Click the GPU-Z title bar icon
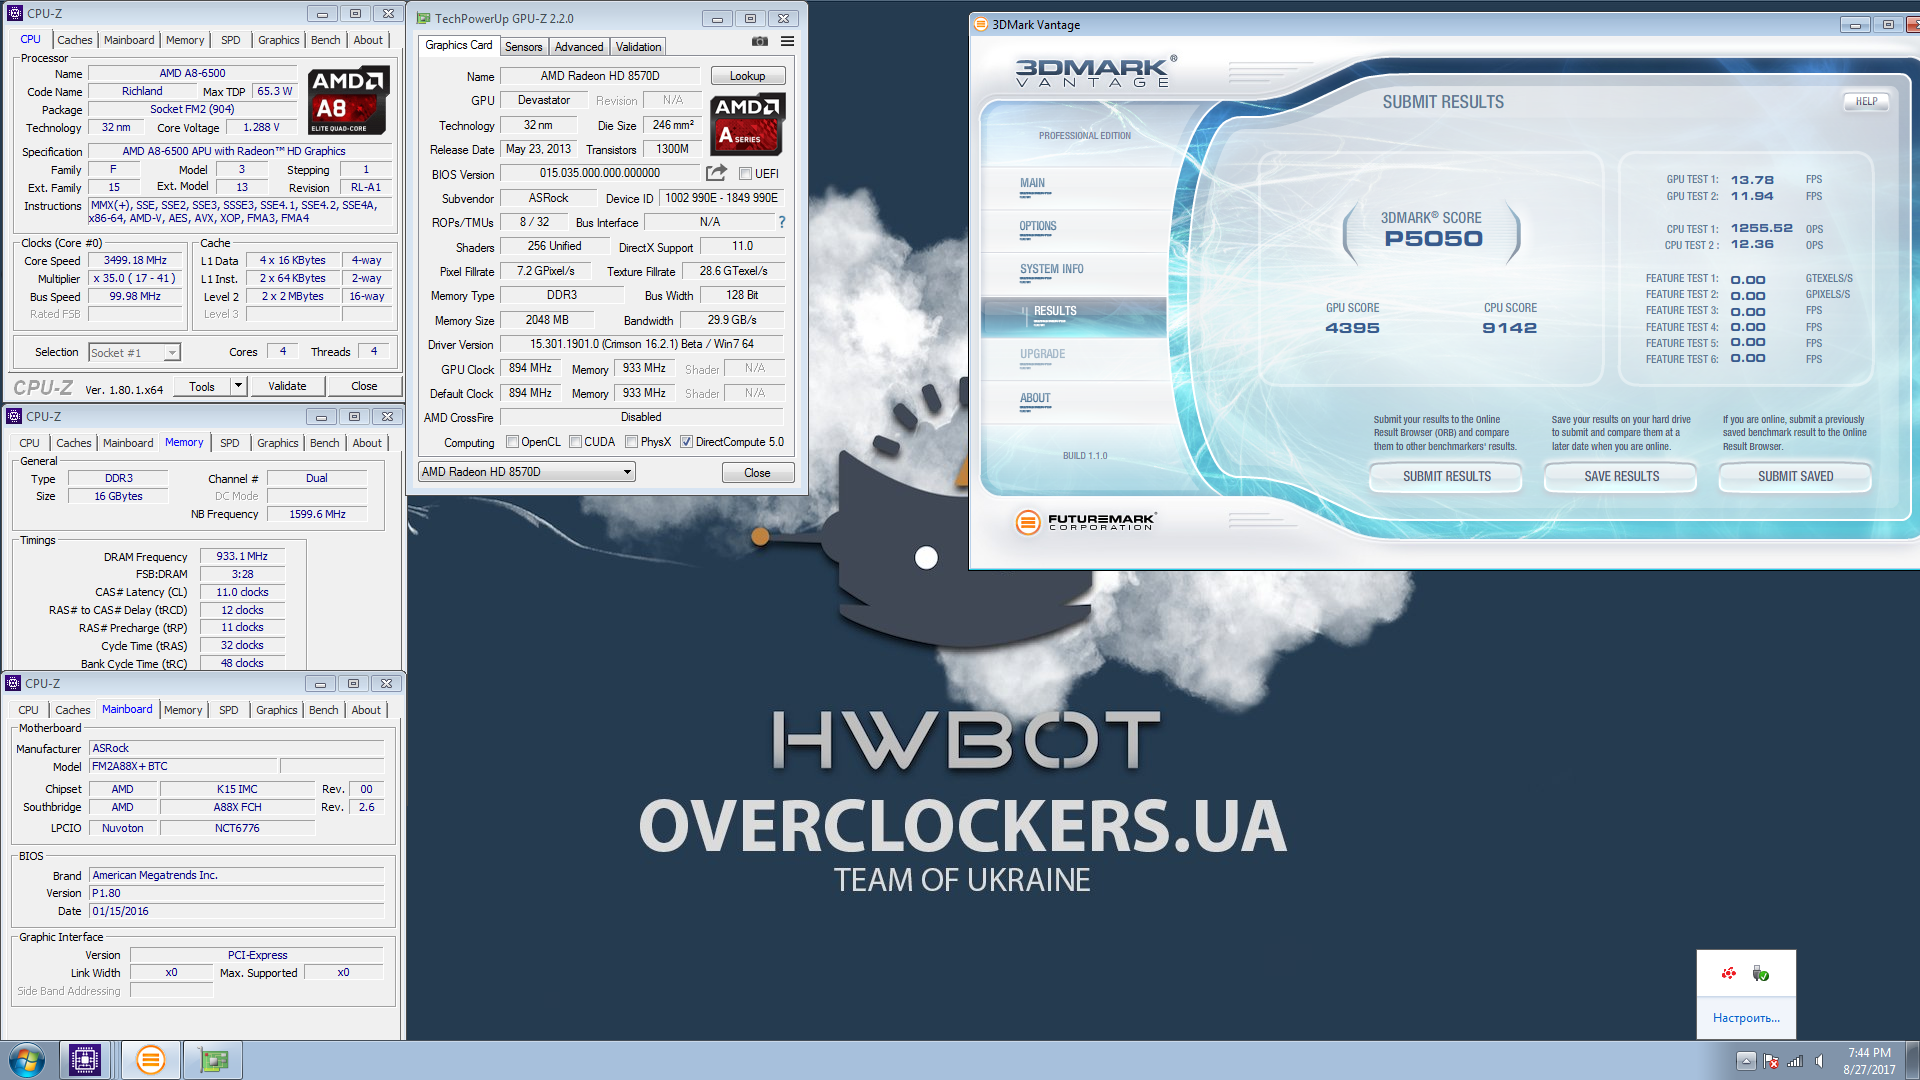The width and height of the screenshot is (1920, 1080). [424, 18]
